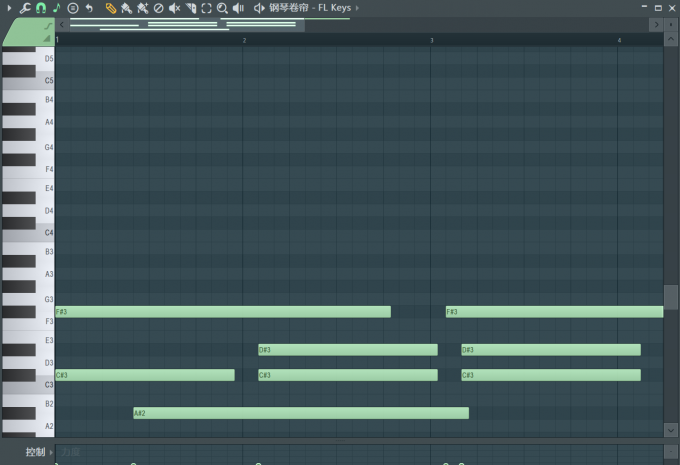
Task: Select the first D#3 note in bar 2
Action: pyautogui.click(x=348, y=350)
